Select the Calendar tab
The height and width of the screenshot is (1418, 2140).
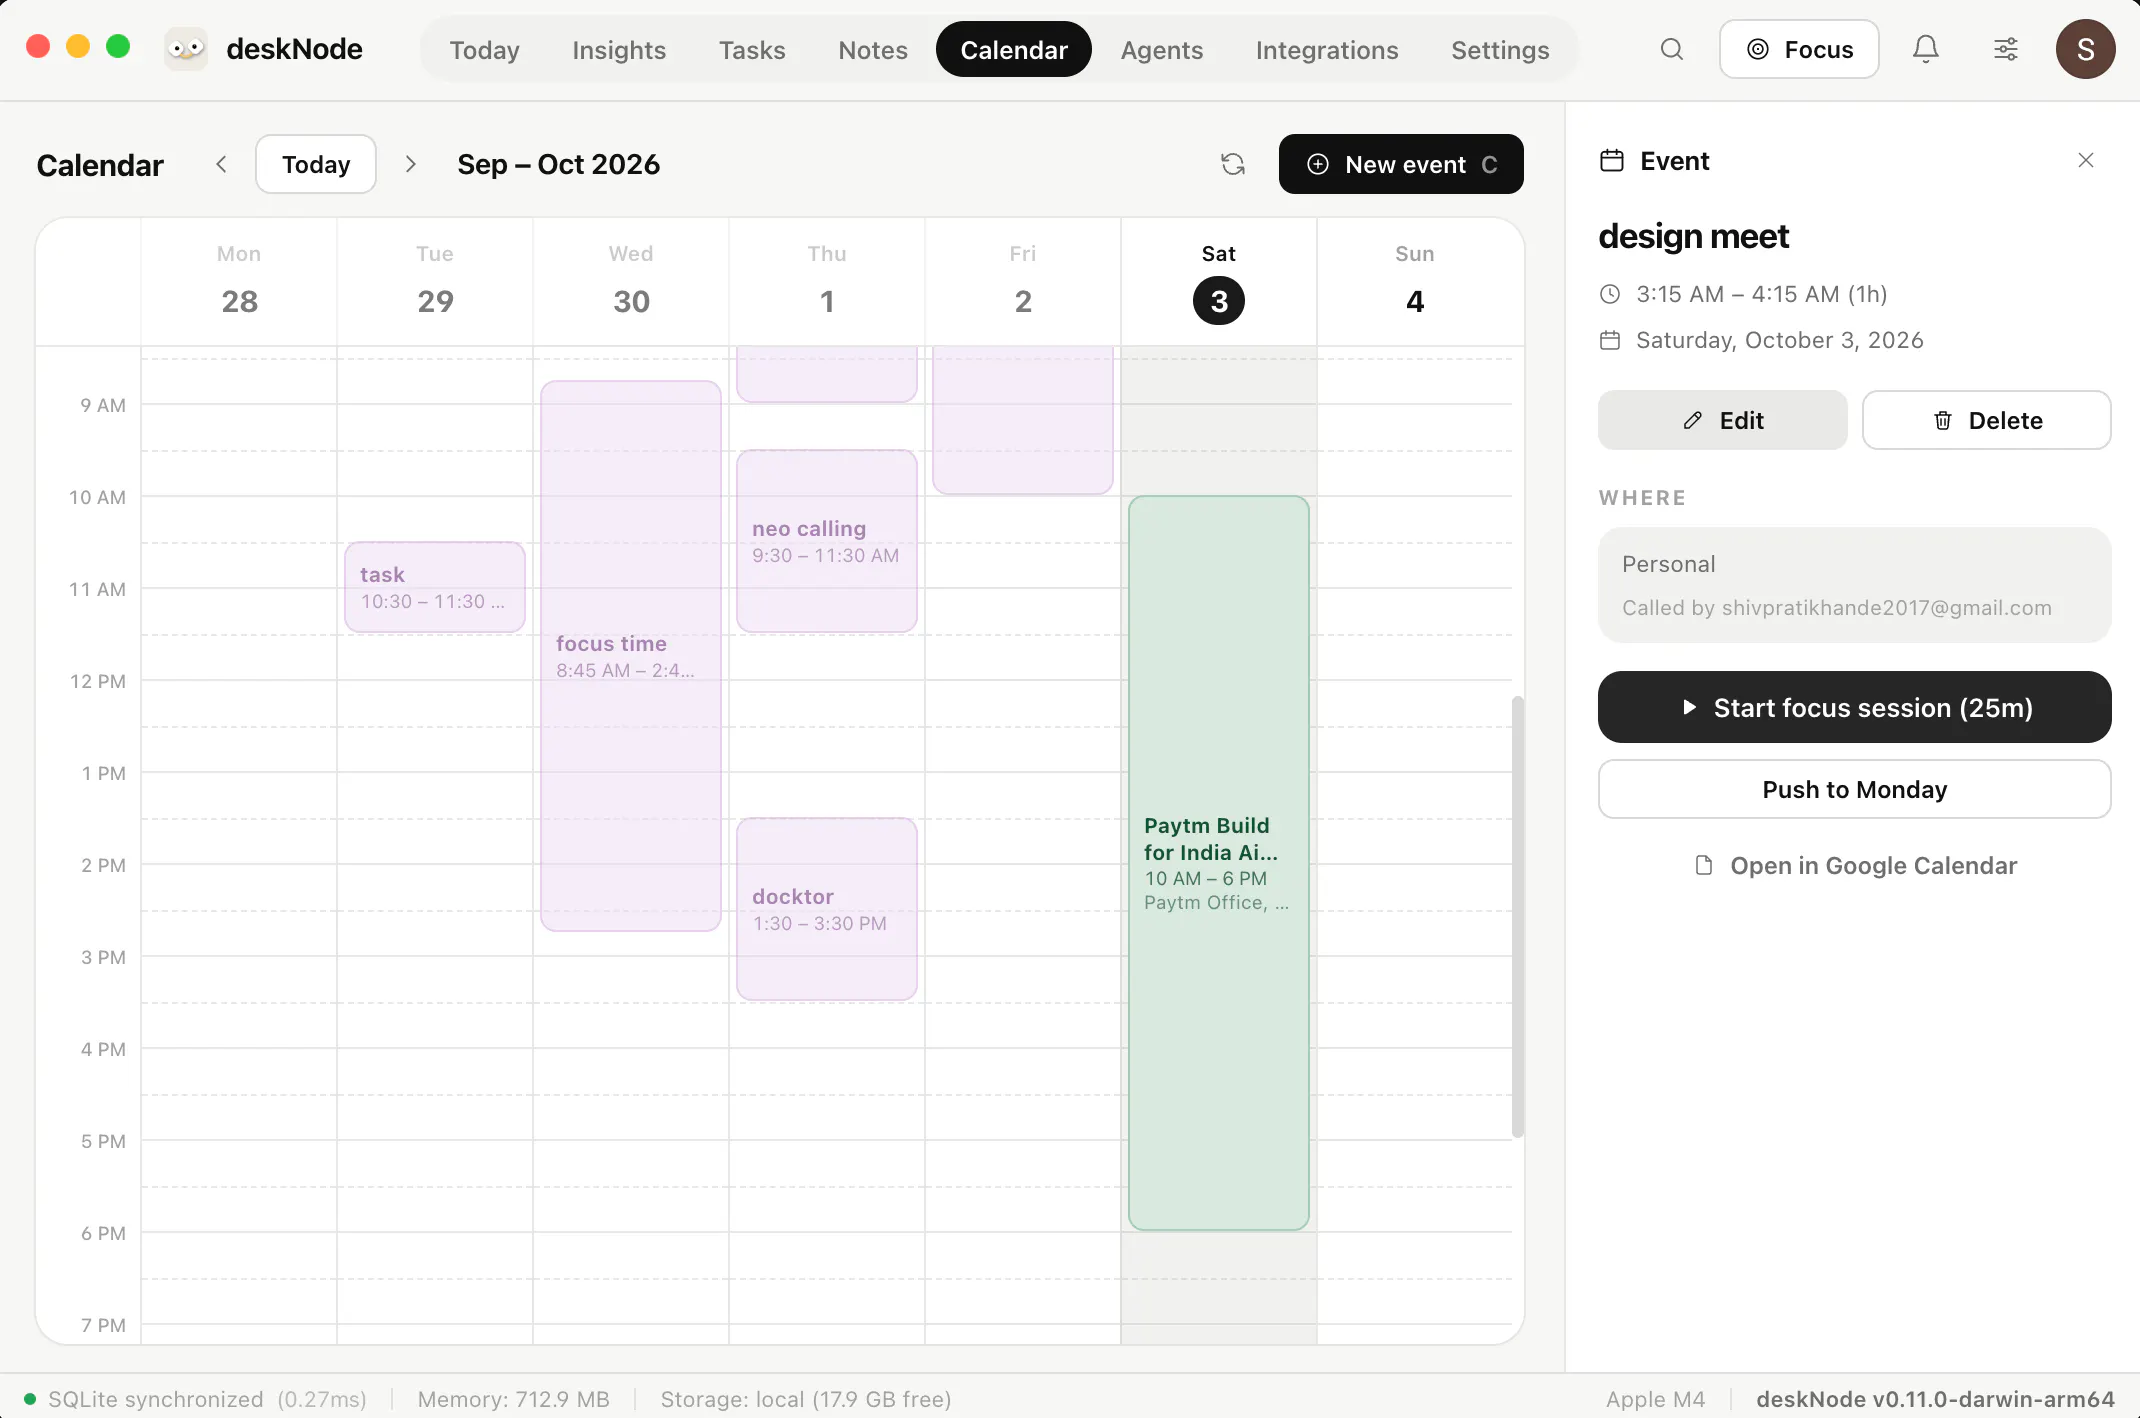tap(1014, 49)
